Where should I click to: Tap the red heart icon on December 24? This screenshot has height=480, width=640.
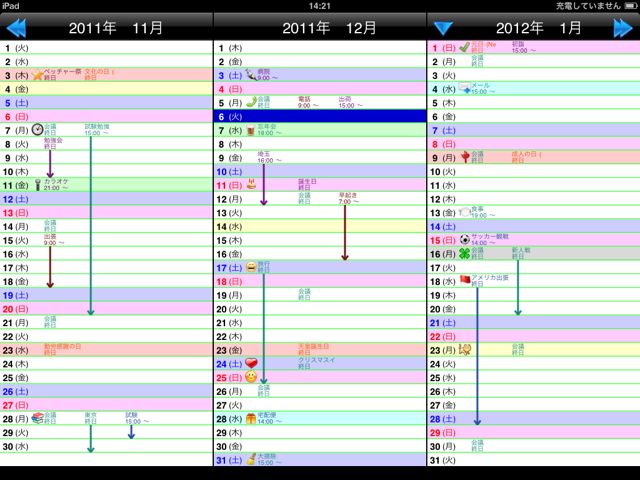pyautogui.click(x=251, y=363)
